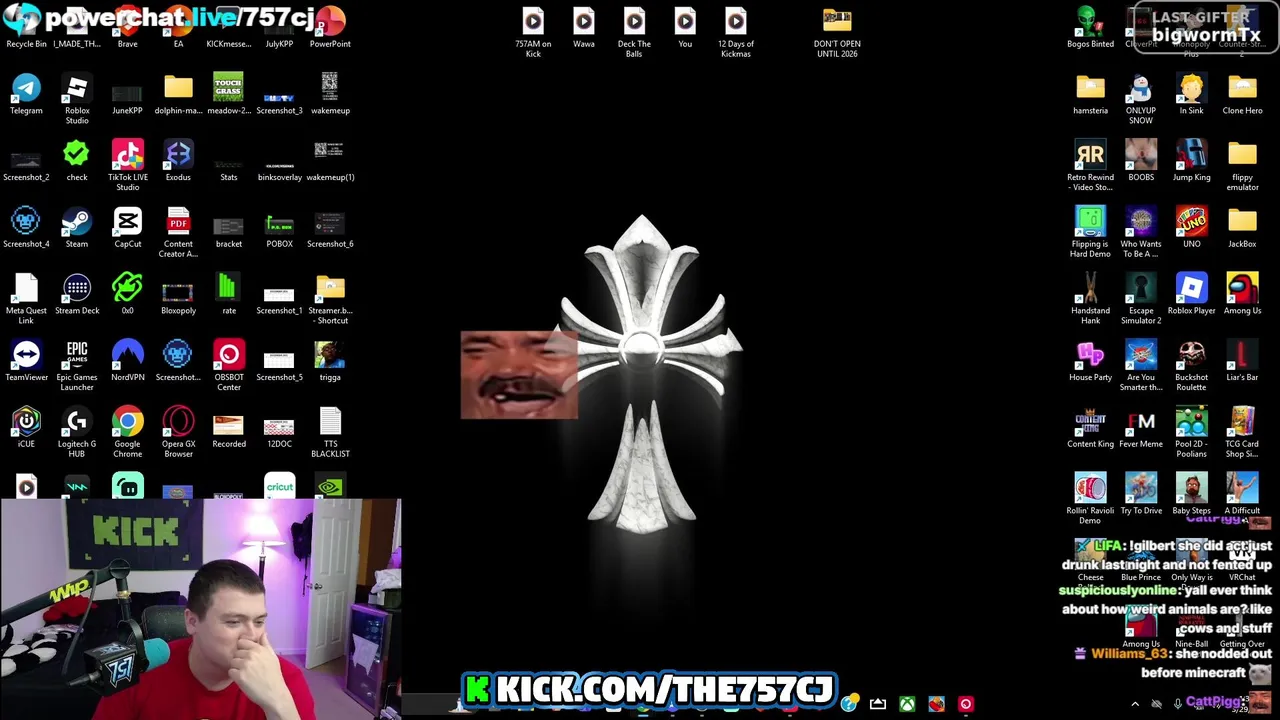
Task: Launch the UNO game shortcut
Action: (x=1191, y=228)
